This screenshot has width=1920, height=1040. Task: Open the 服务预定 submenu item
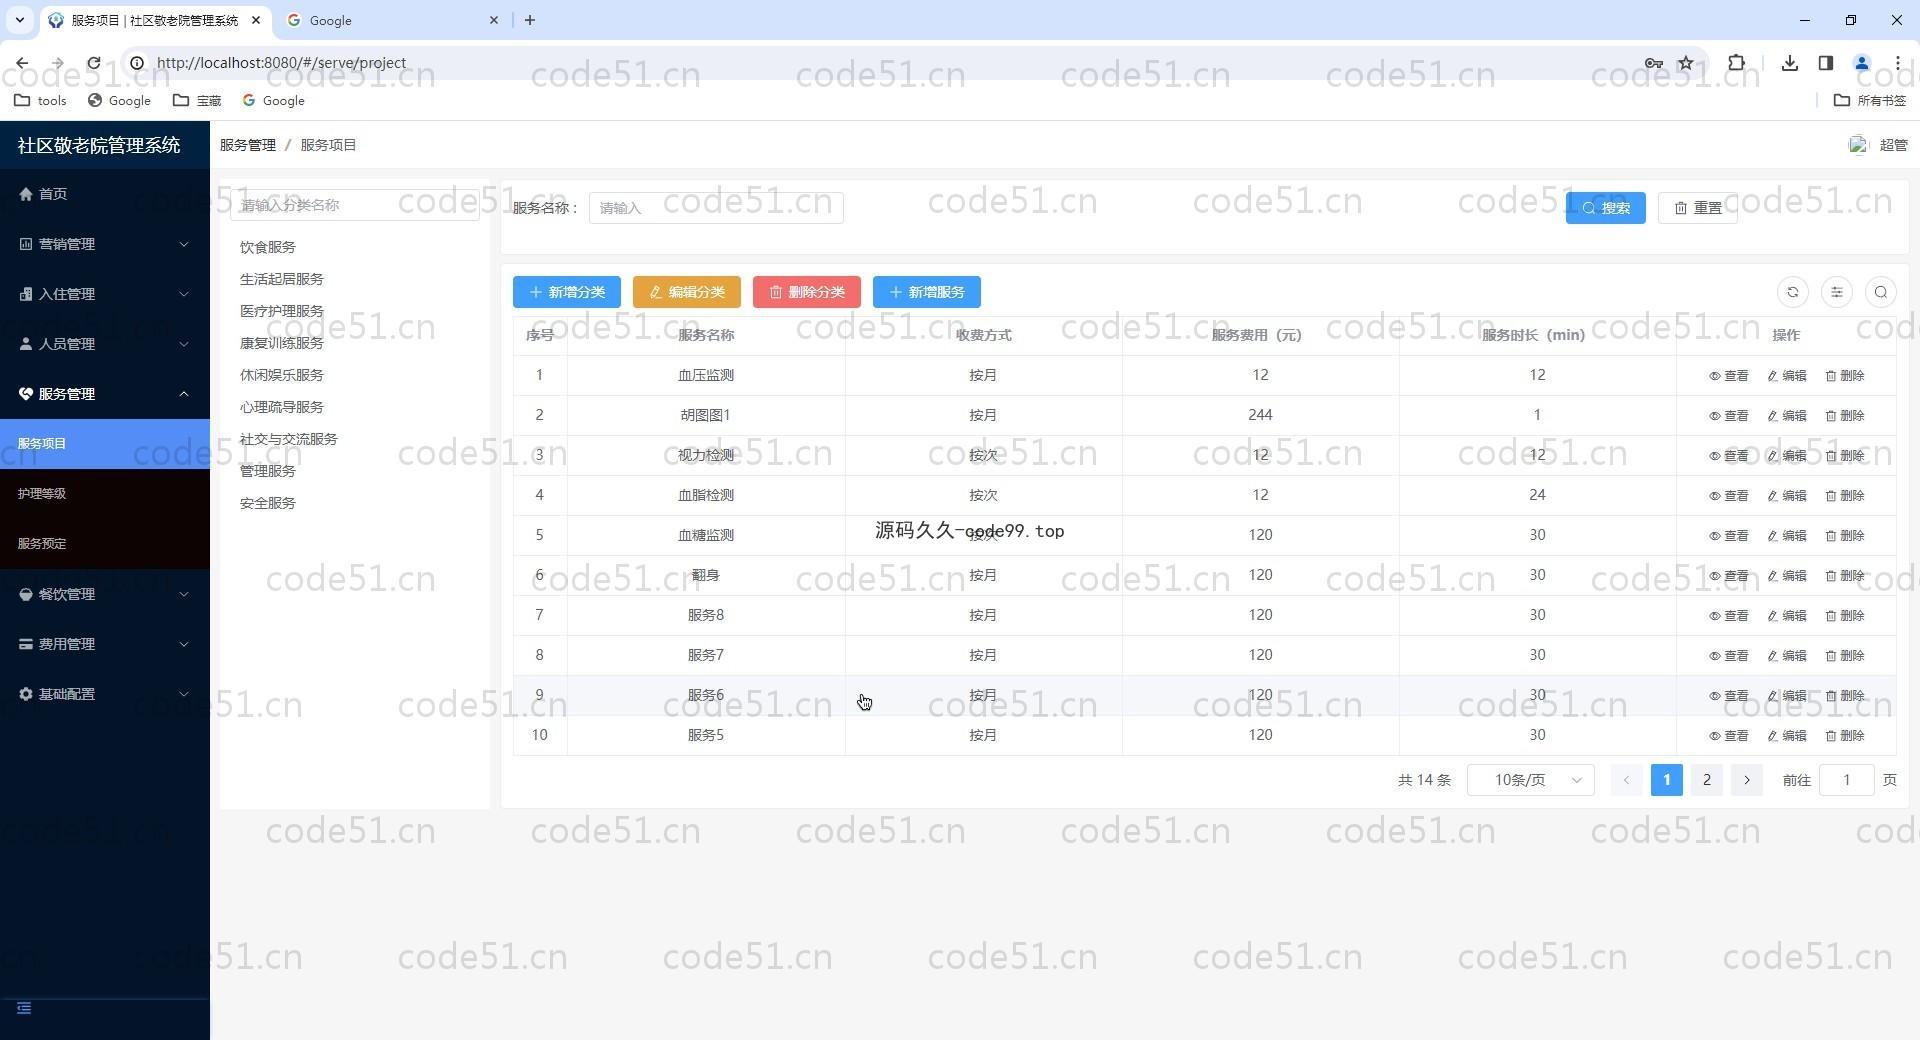[105, 544]
